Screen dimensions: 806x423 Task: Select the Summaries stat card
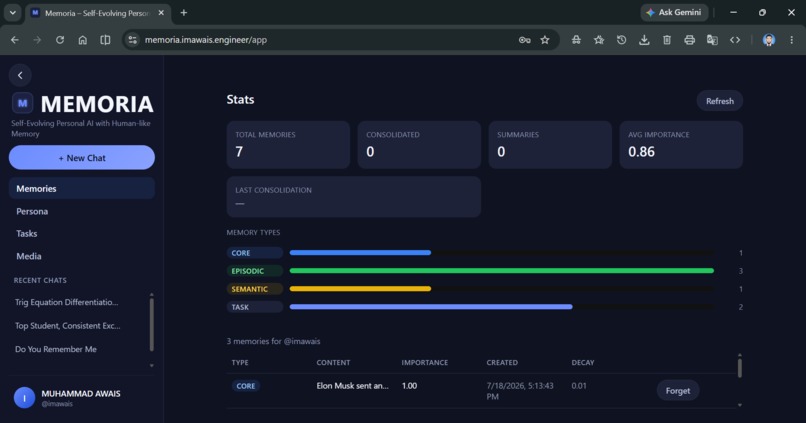click(550, 145)
